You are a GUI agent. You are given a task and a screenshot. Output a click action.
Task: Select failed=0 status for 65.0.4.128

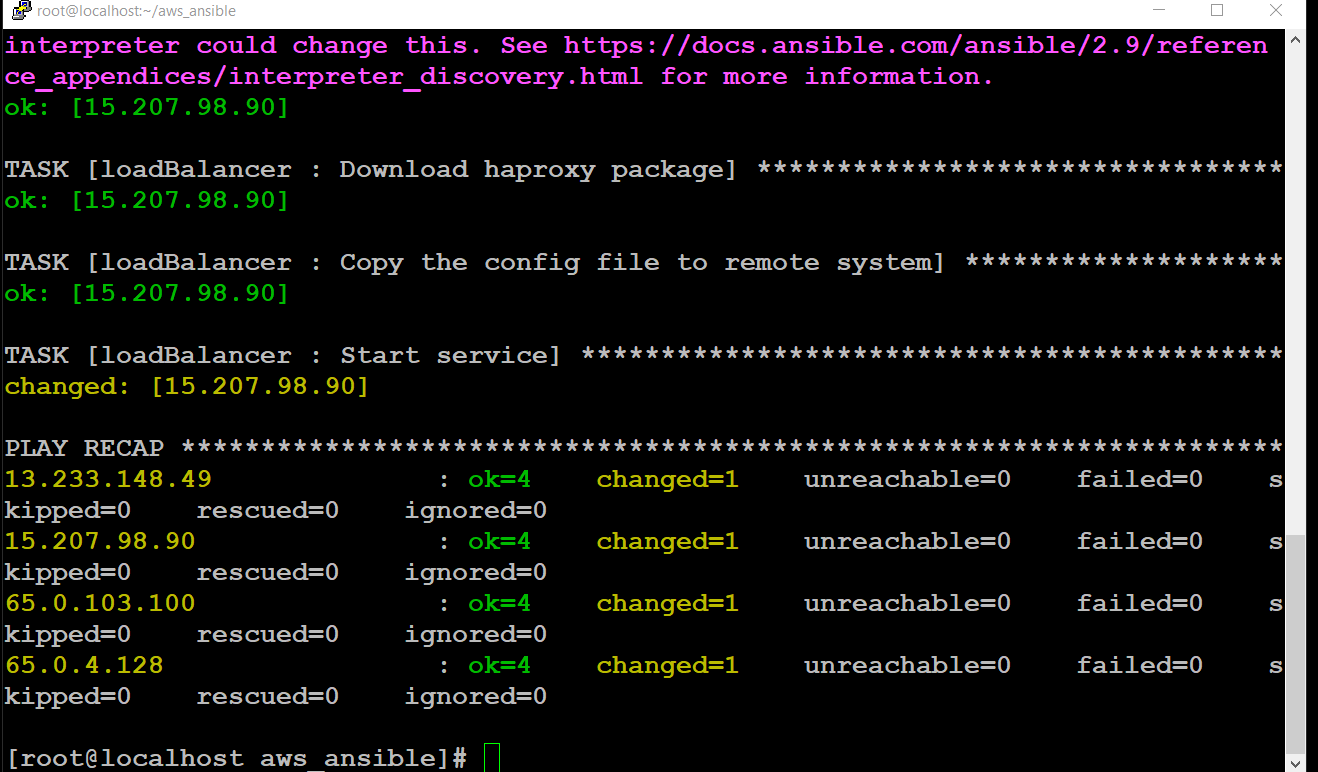click(x=1139, y=665)
